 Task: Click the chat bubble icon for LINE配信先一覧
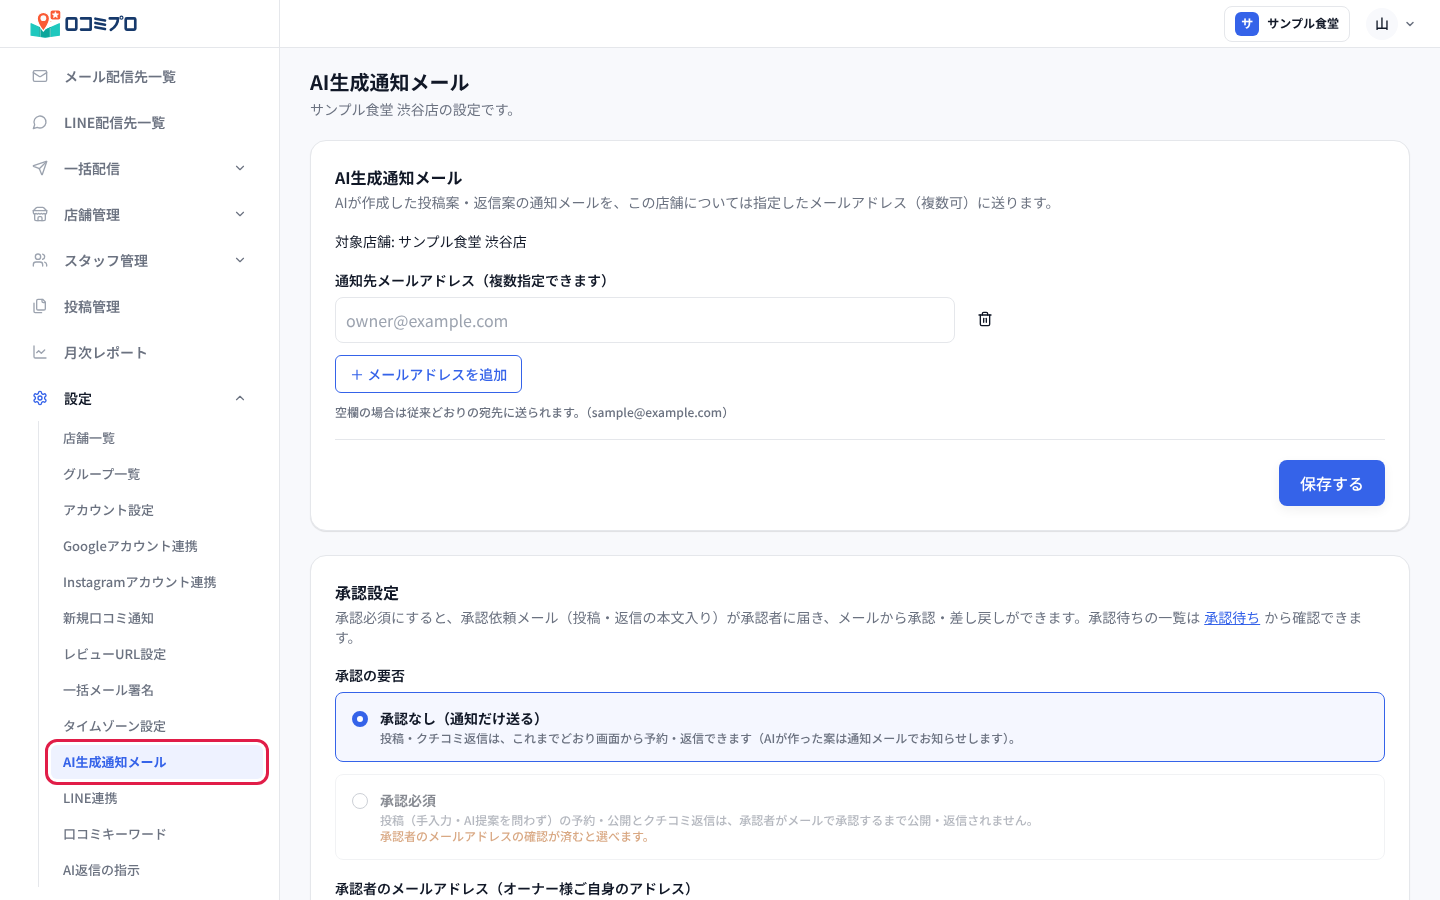pos(40,122)
